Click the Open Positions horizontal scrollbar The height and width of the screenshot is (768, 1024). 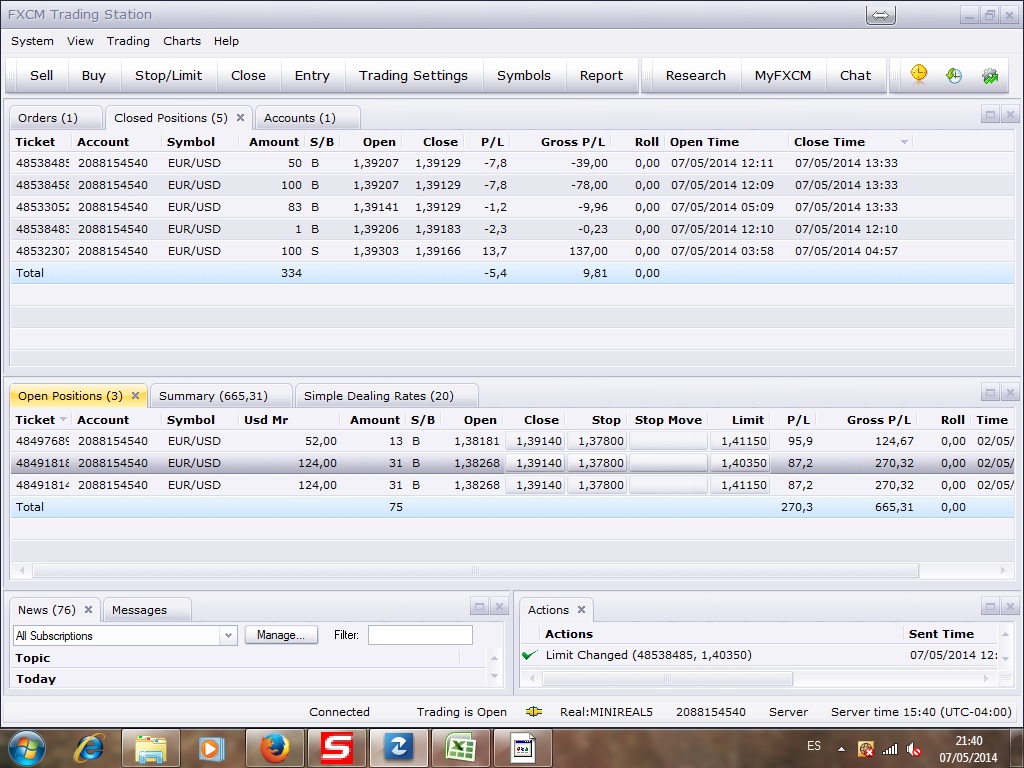[475, 571]
